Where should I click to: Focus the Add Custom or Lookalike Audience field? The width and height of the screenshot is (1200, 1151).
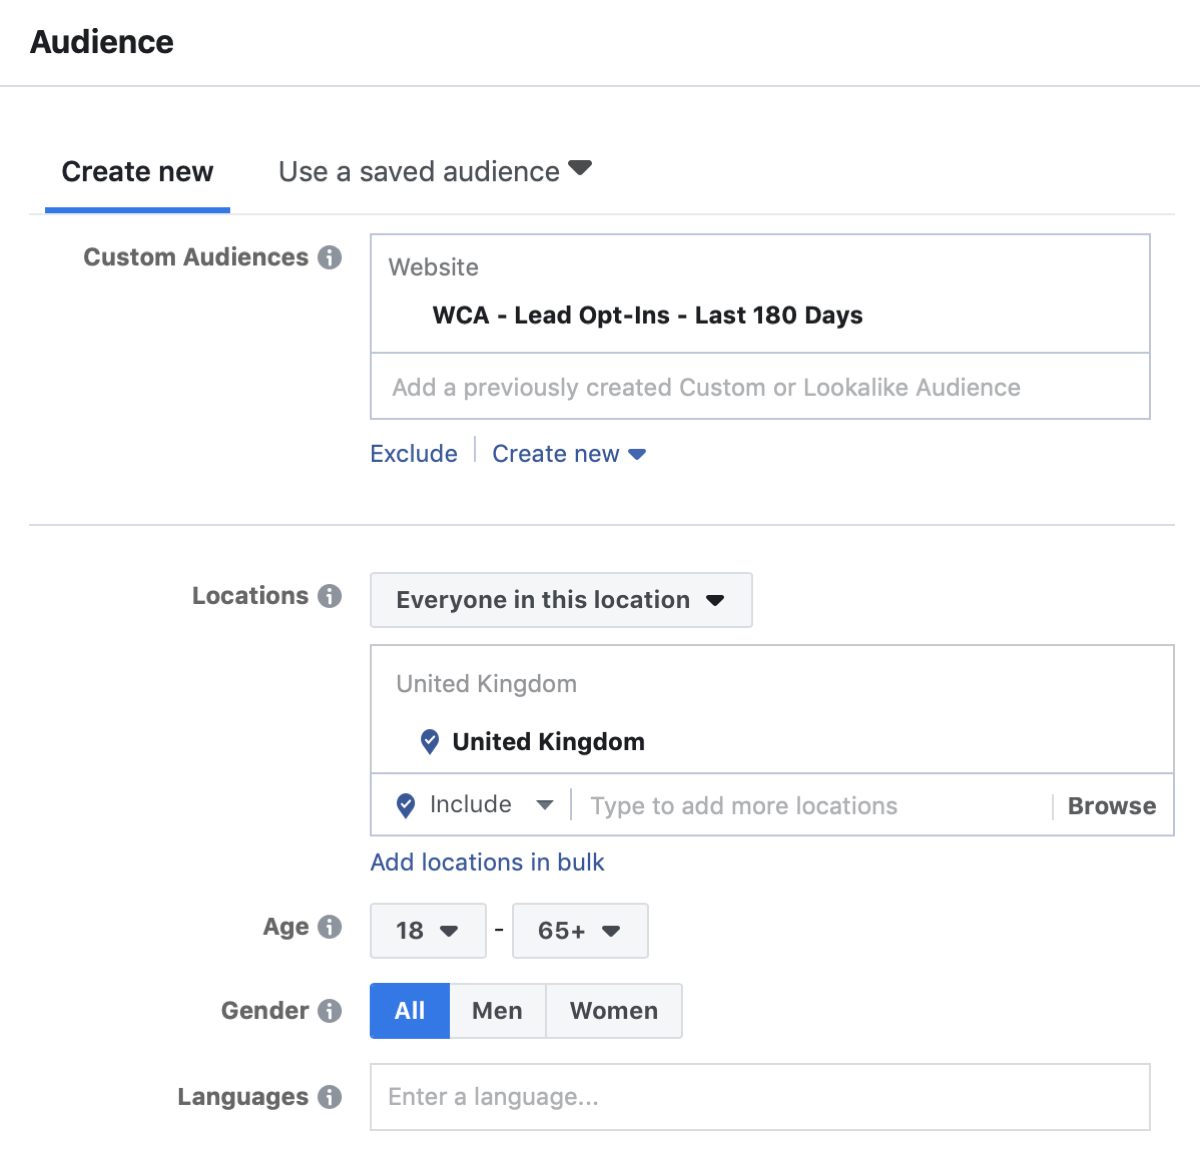pyautogui.click(x=760, y=387)
